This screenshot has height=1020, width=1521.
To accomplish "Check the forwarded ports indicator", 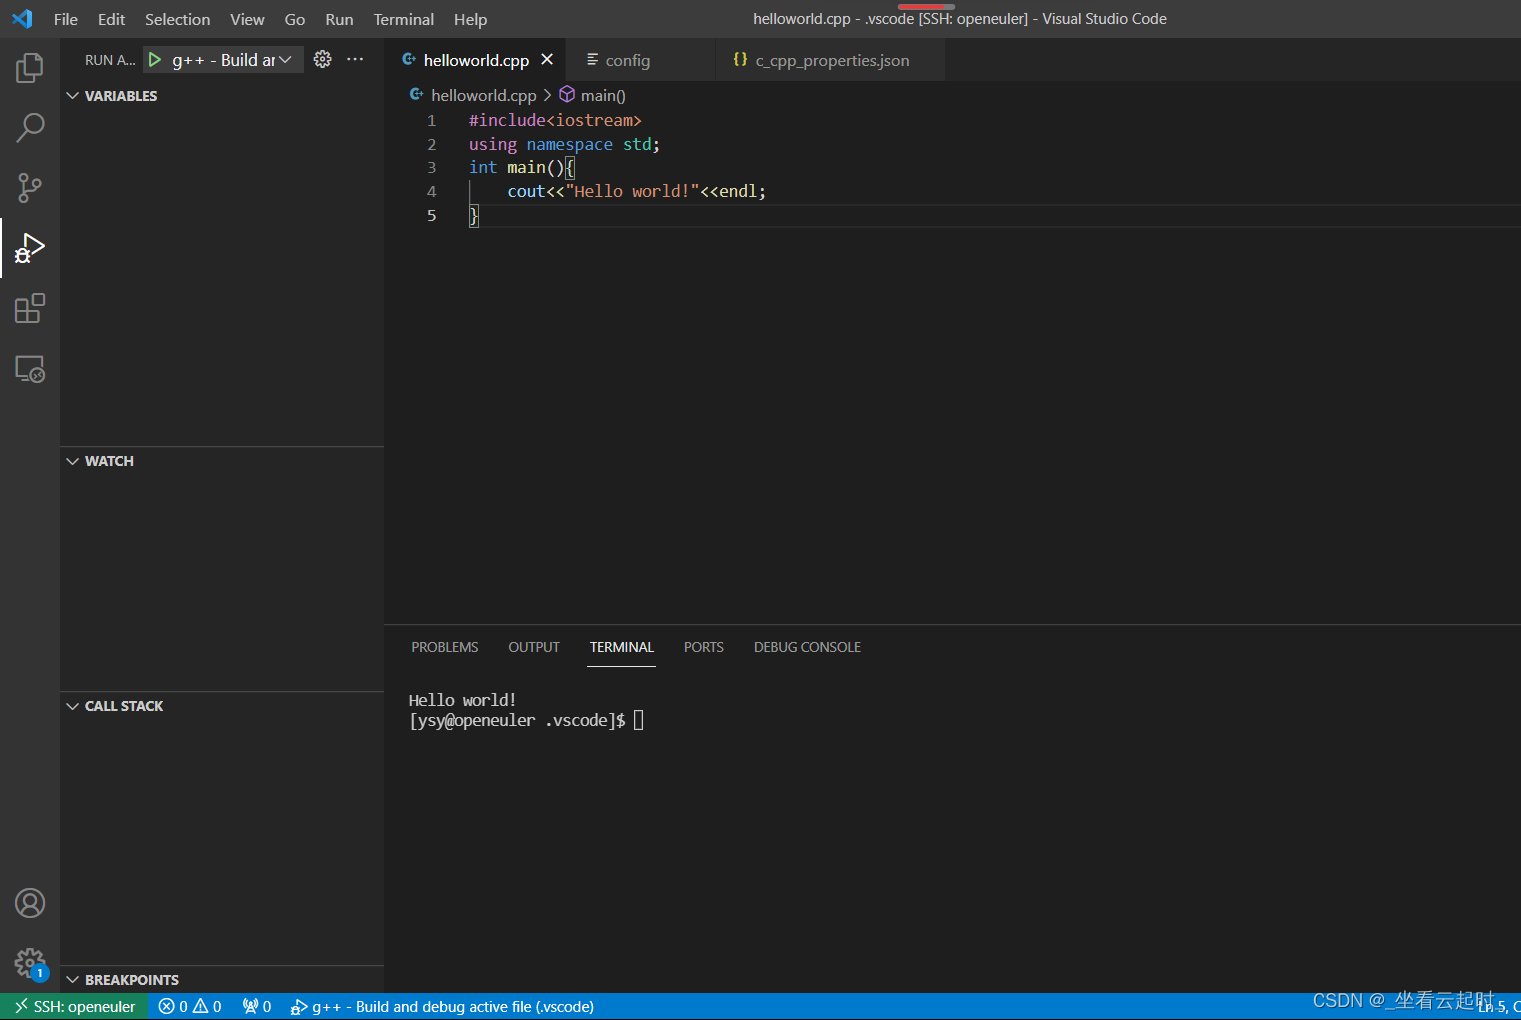I will 257,1006.
